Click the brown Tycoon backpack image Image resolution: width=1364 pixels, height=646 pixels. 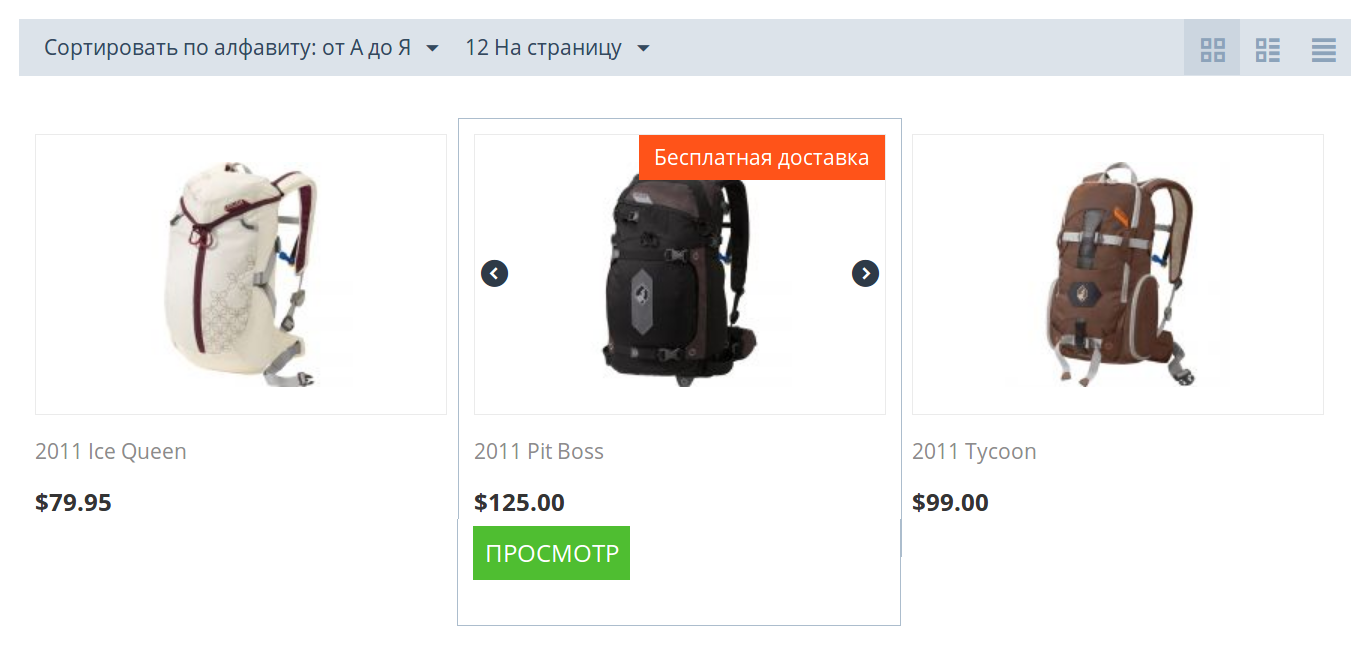[1118, 275]
